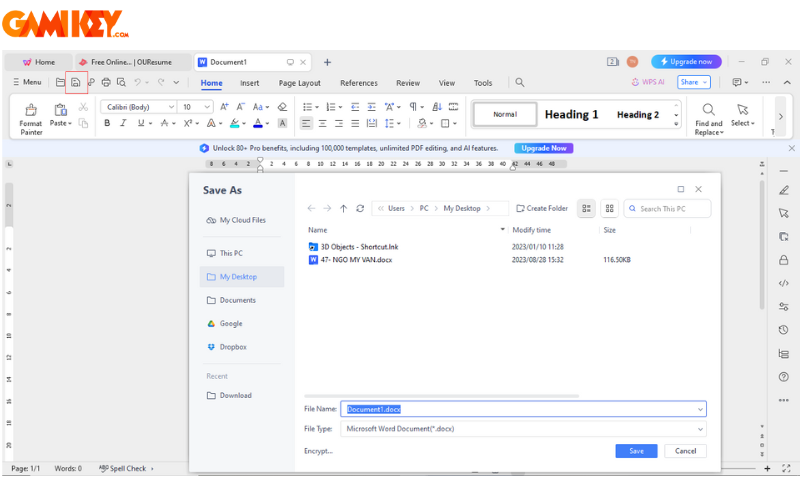The height and width of the screenshot is (500, 800).
Task: Toggle Bold formatting
Action: [x=107, y=123]
